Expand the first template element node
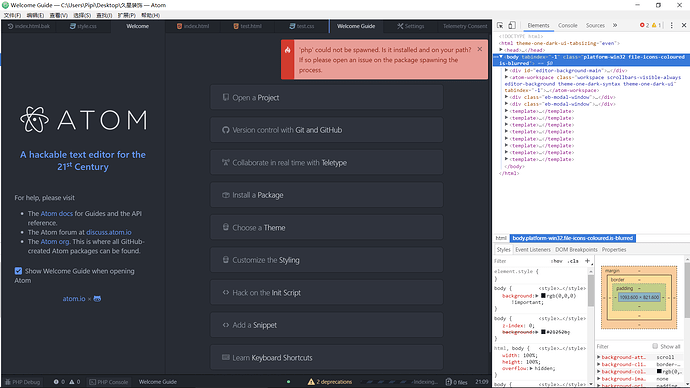The image size is (690, 388). (x=506, y=111)
